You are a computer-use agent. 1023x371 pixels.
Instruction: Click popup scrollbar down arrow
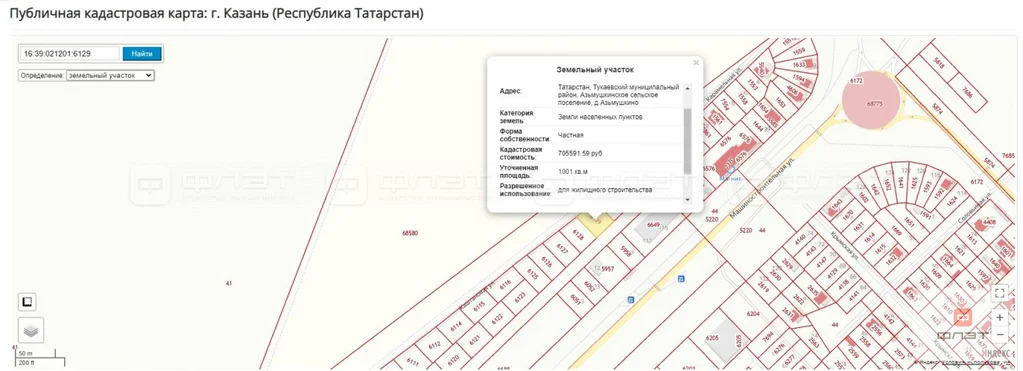point(687,199)
